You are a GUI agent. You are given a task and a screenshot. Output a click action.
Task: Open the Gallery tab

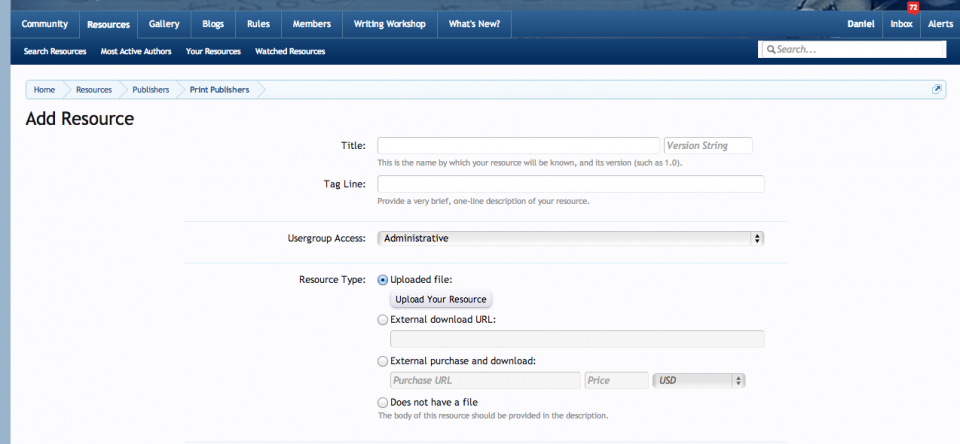tap(163, 24)
